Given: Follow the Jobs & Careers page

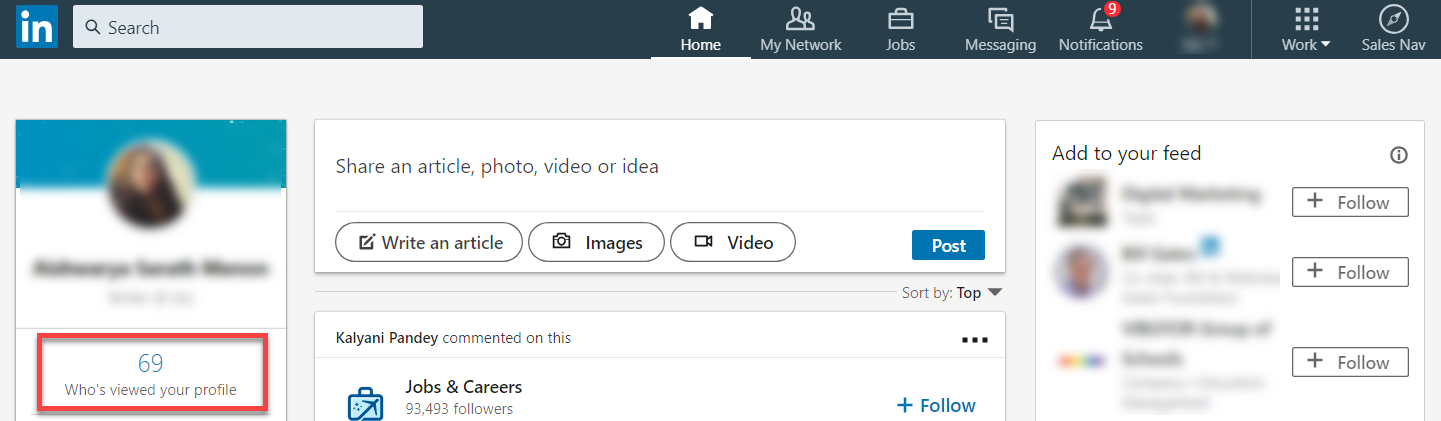Looking at the screenshot, I should (936, 405).
